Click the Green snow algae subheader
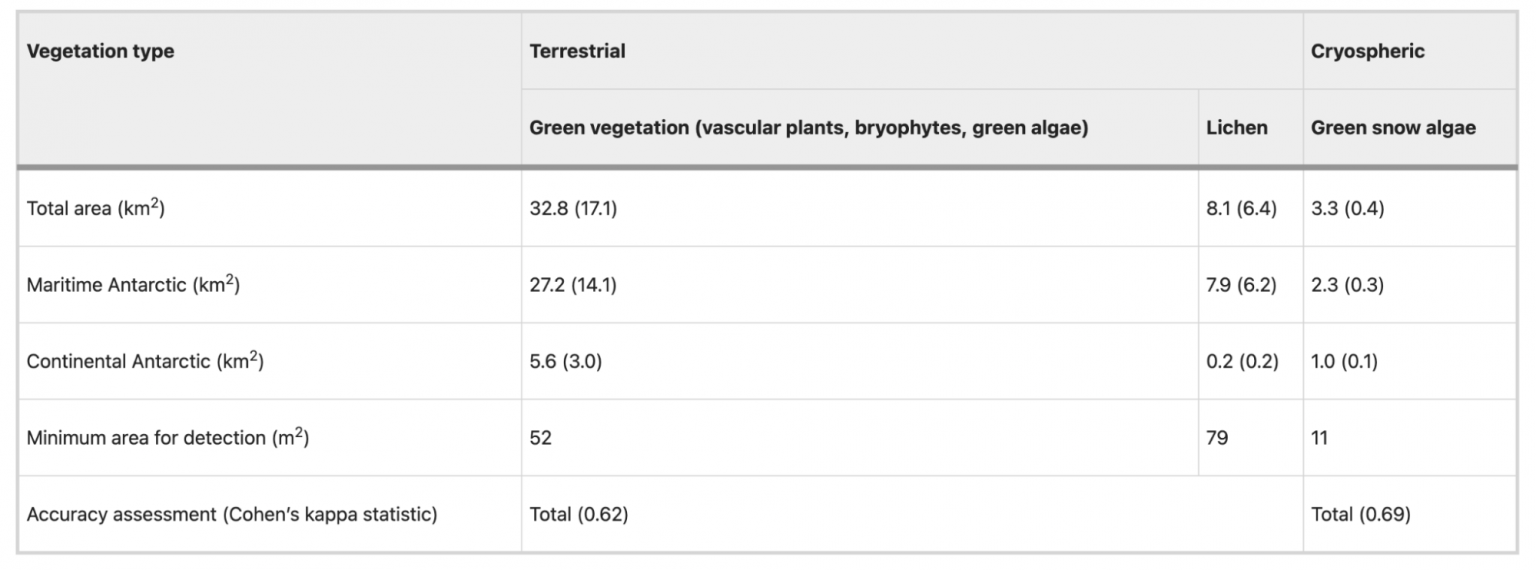This screenshot has height=570, width=1536. [1409, 127]
